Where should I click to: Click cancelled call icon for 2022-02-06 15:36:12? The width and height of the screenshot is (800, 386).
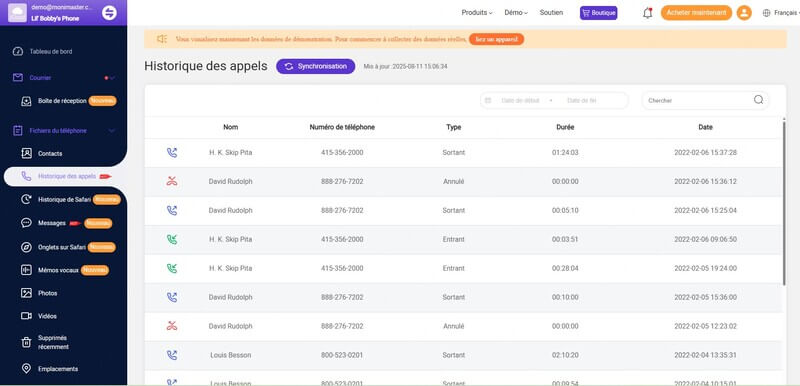click(x=172, y=181)
